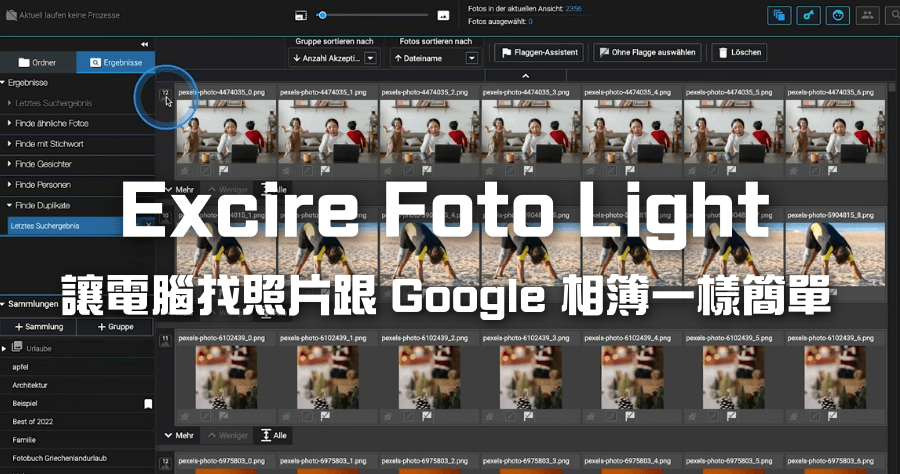Select the Familie collection
Screen dimensions: 900x474
(x=77, y=440)
